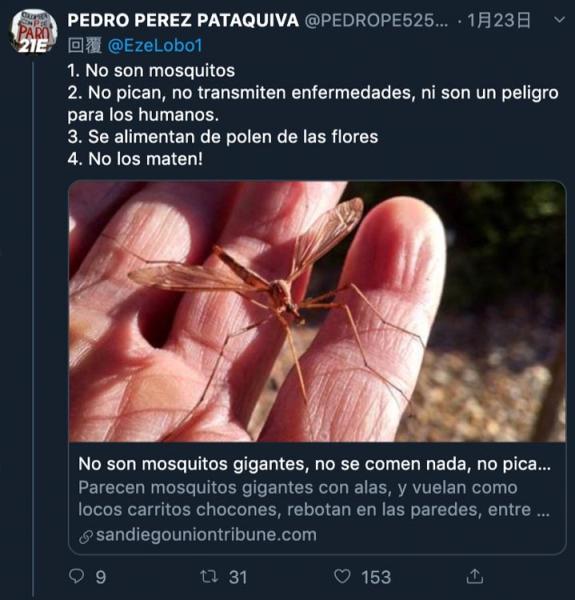
Task: Open the PARO 21E profile avatar
Action: coord(33,32)
